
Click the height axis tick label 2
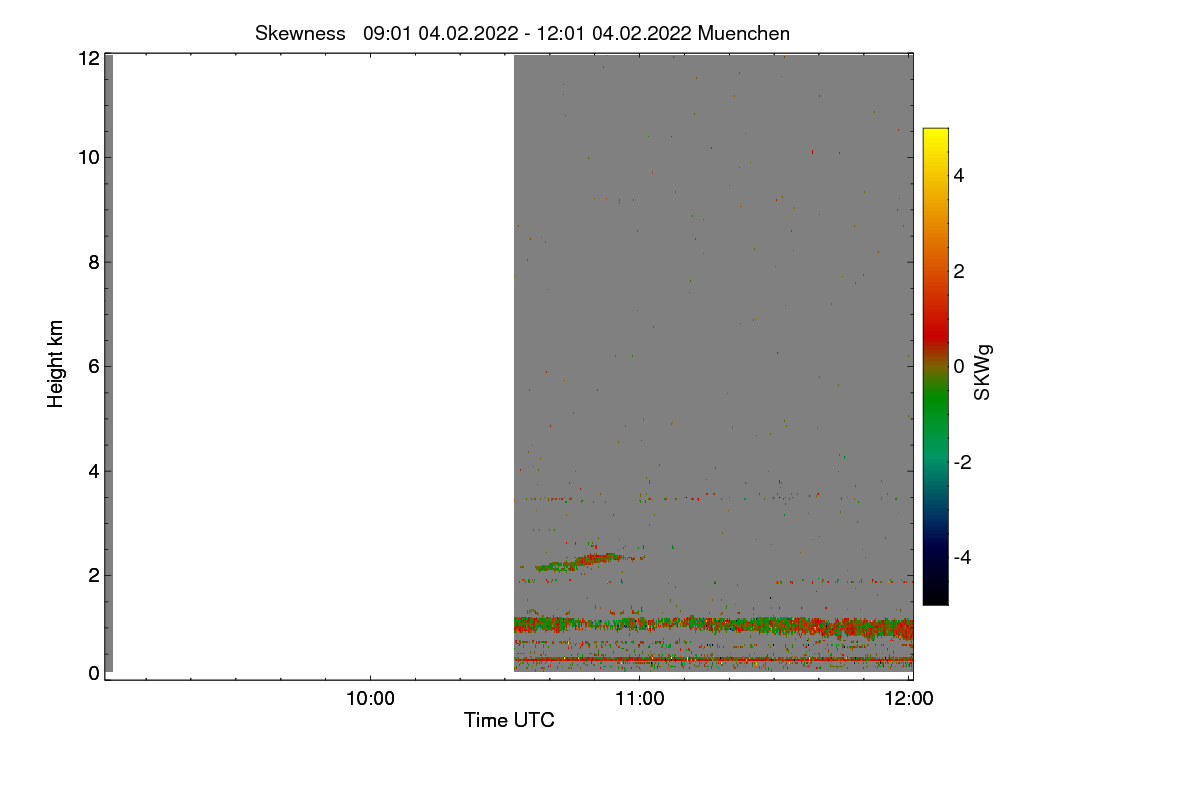click(94, 575)
